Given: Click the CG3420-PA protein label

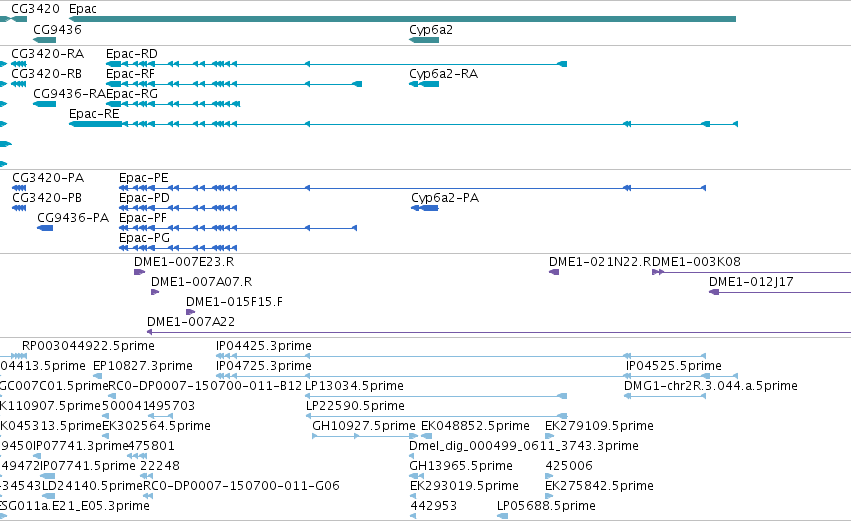Looking at the screenshot, I should click(48, 178).
